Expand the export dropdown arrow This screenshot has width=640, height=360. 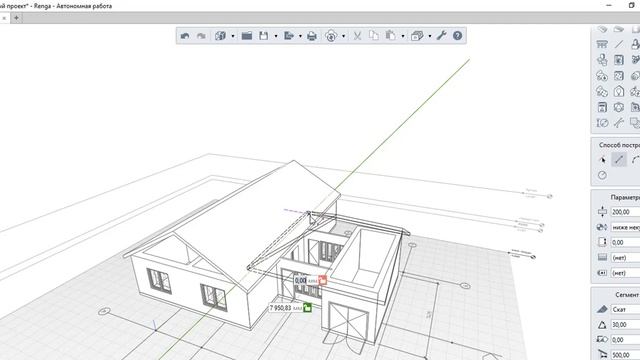[x=300, y=36]
